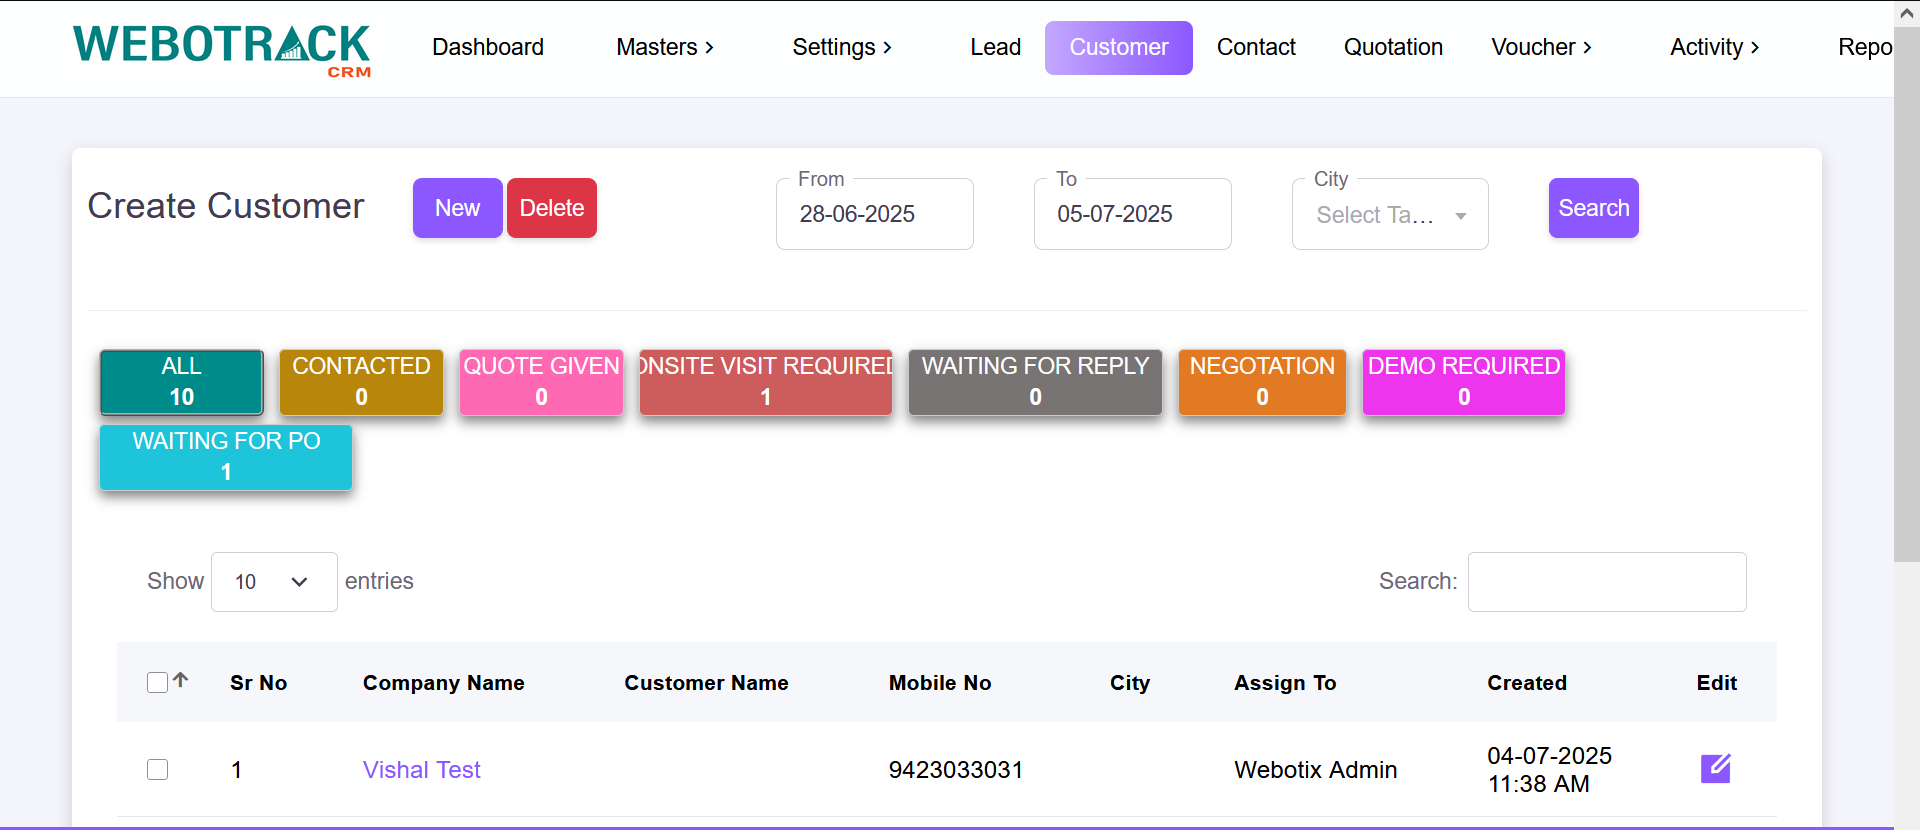
Task: Click the purple Search button
Action: pos(1593,208)
